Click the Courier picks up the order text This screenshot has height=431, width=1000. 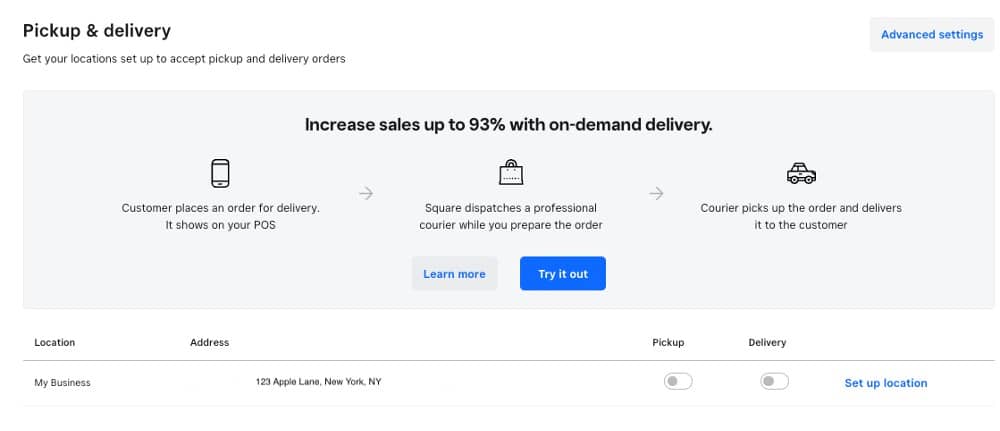coord(801,216)
